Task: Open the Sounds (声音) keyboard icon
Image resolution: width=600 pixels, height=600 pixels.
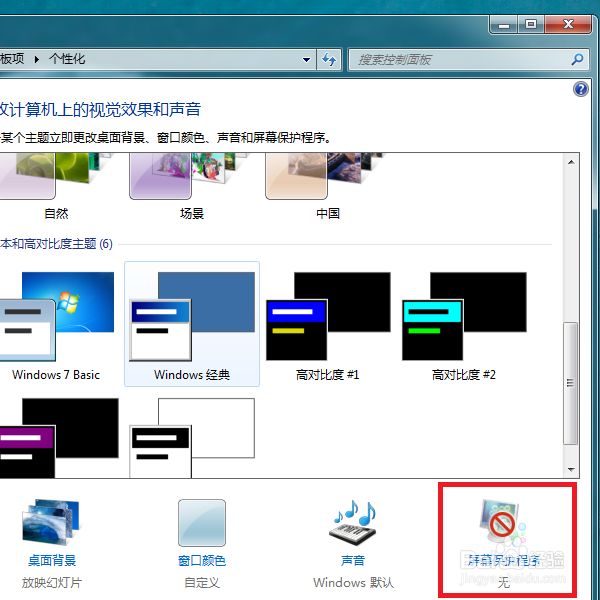Action: (353, 522)
